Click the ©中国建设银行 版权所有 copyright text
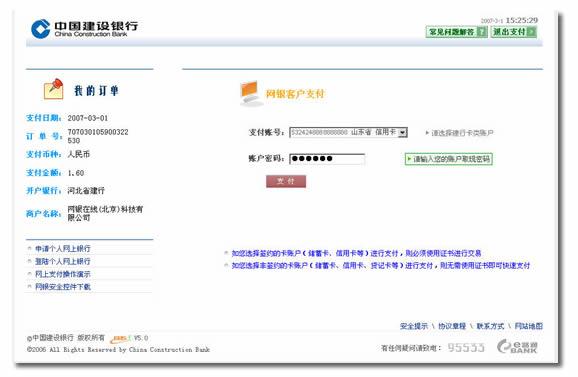The image size is (578, 377). pyautogui.click(x=66, y=338)
